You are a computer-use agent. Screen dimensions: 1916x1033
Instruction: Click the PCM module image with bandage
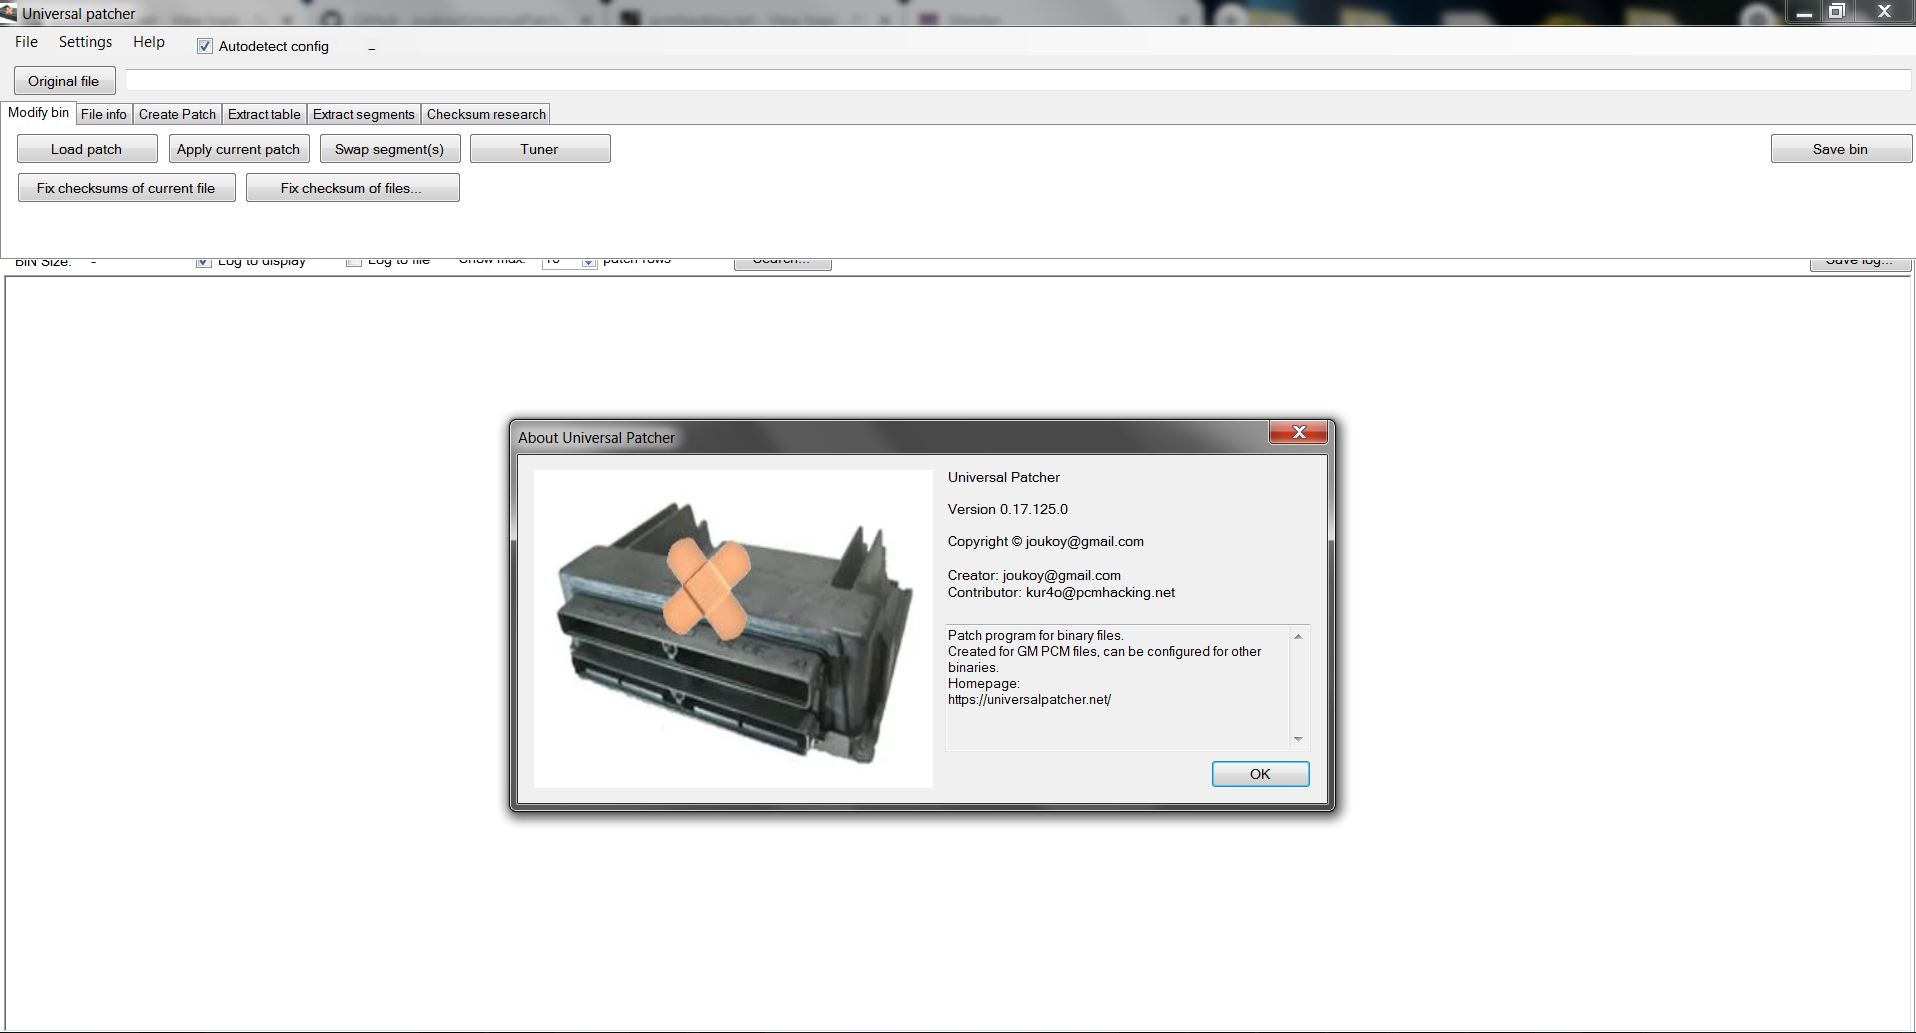(x=733, y=629)
